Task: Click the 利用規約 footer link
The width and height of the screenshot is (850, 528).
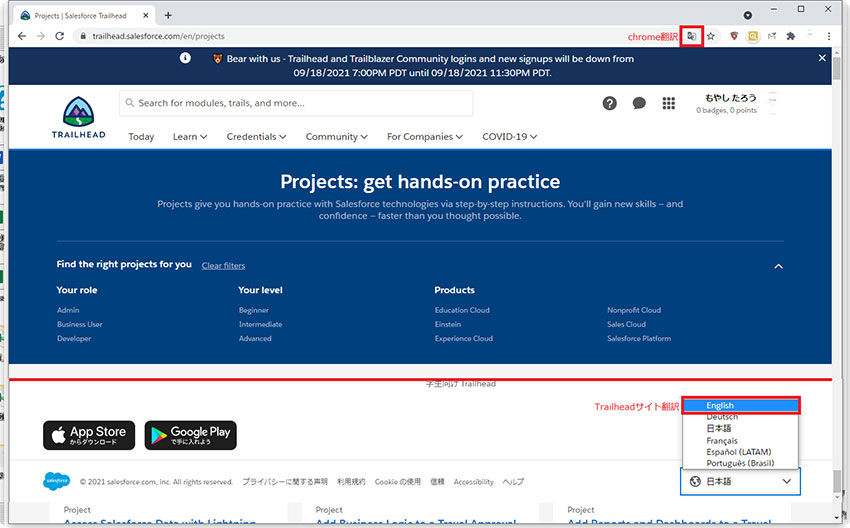Action: click(x=351, y=481)
